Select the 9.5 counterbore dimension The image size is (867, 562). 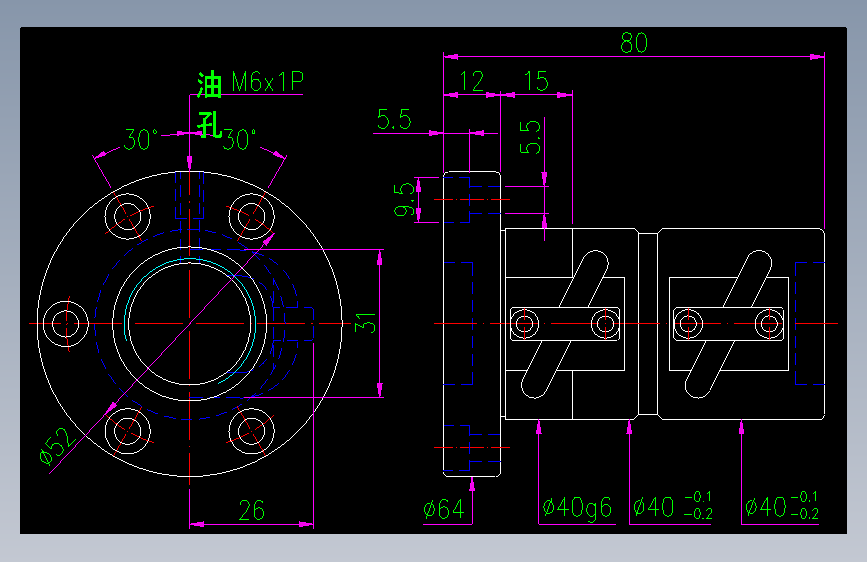404,199
